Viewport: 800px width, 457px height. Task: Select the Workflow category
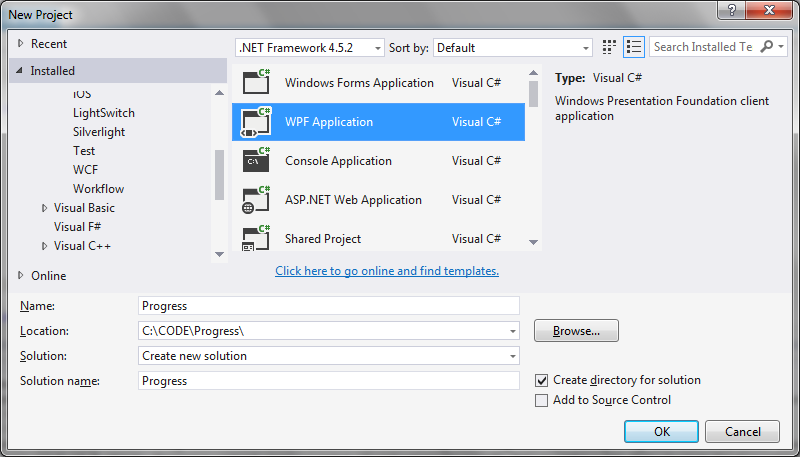98,189
